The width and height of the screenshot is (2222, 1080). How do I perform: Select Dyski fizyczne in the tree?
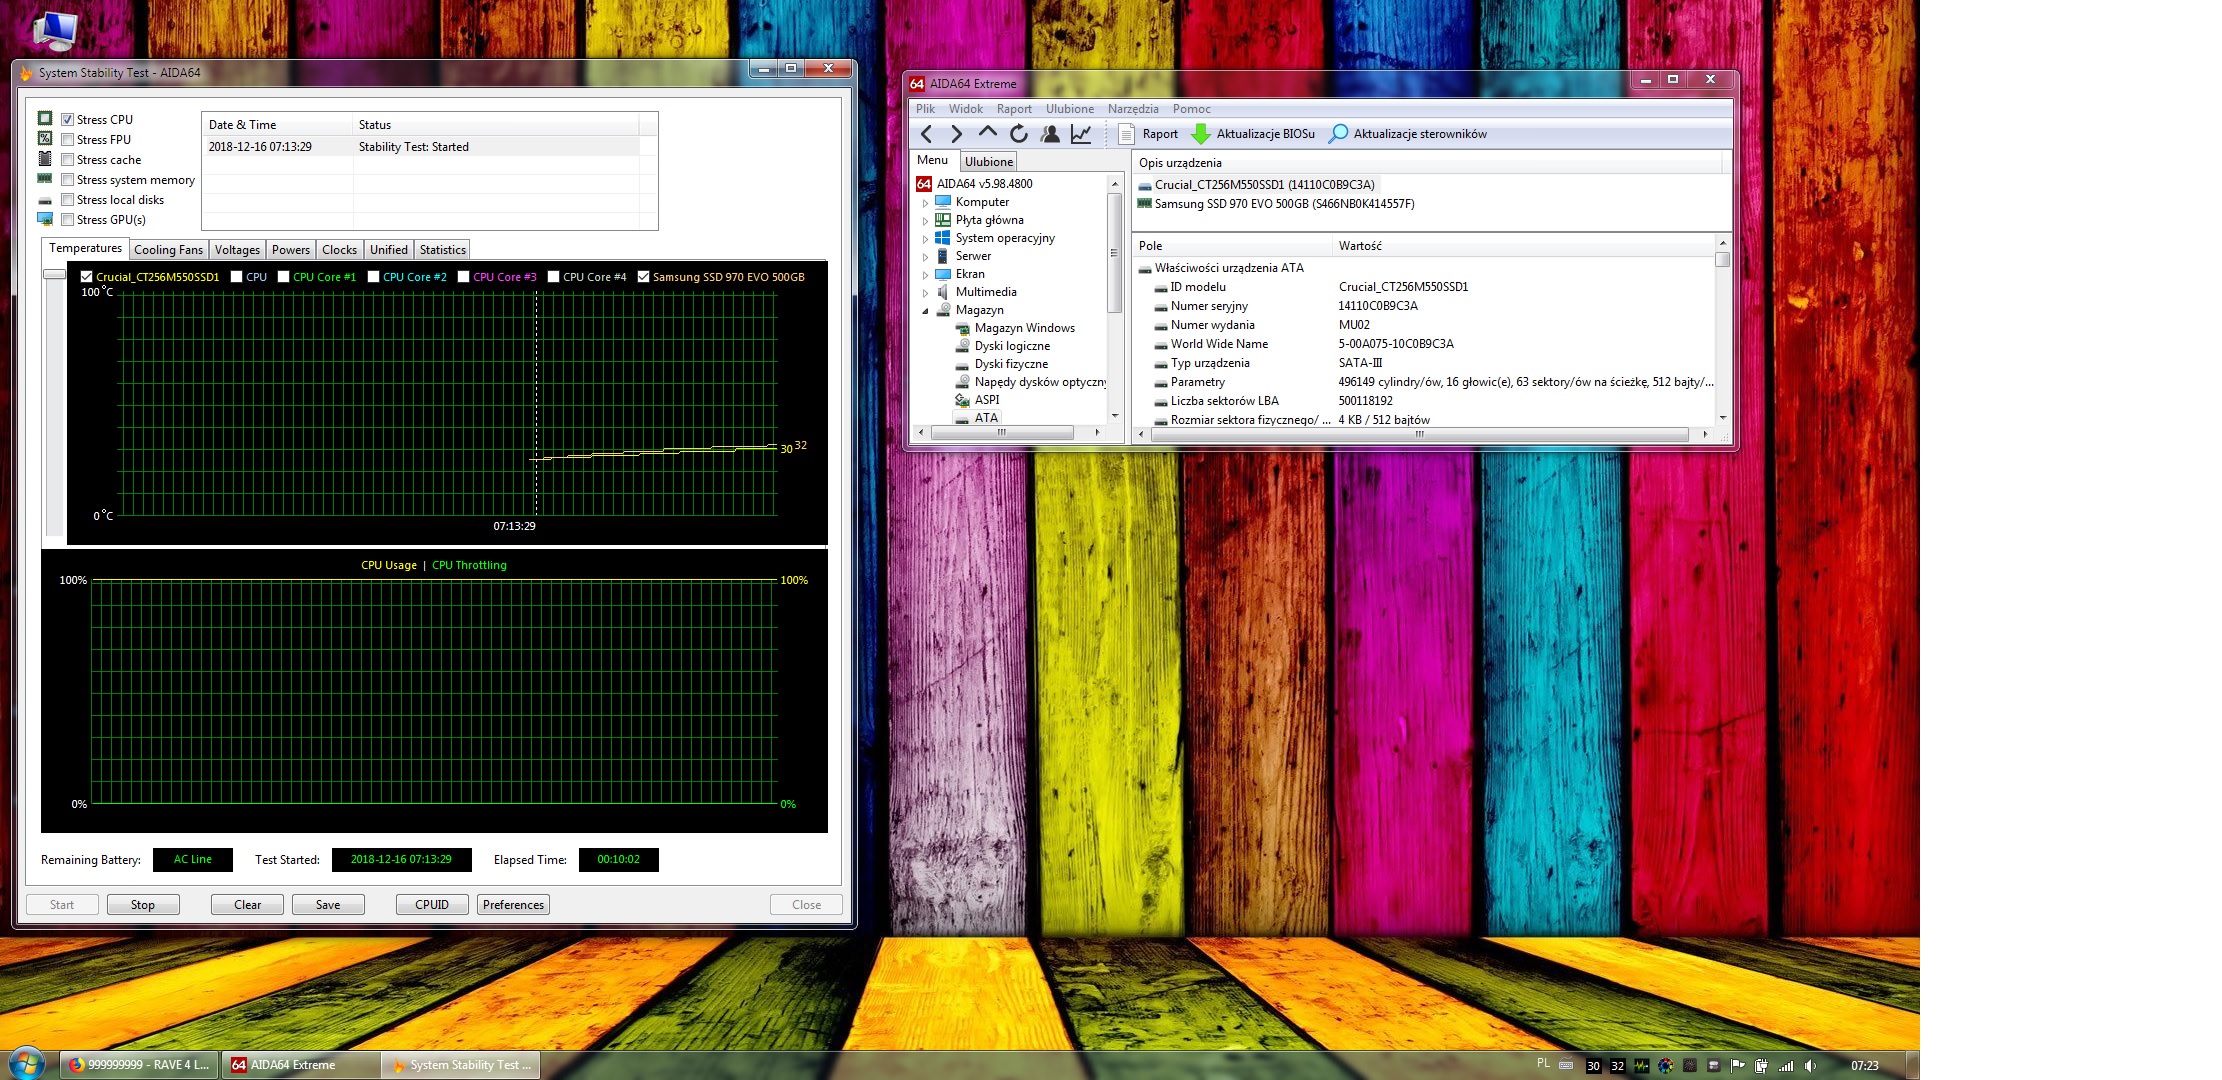coord(1002,364)
